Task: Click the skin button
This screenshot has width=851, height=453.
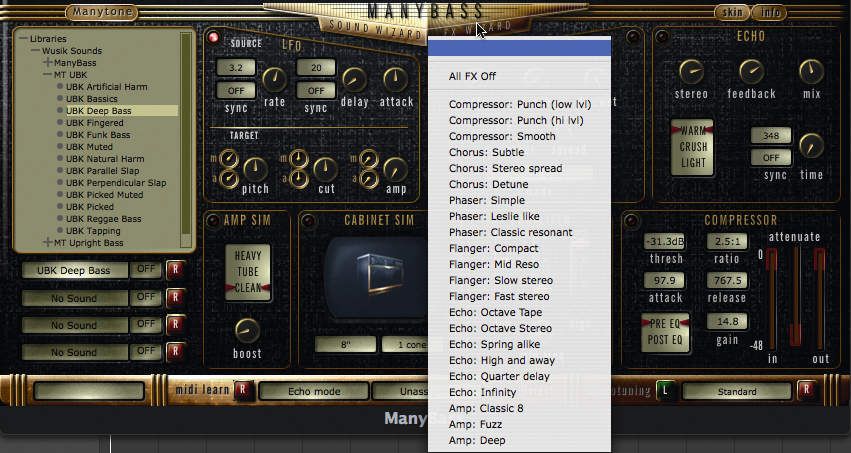Action: [x=732, y=12]
